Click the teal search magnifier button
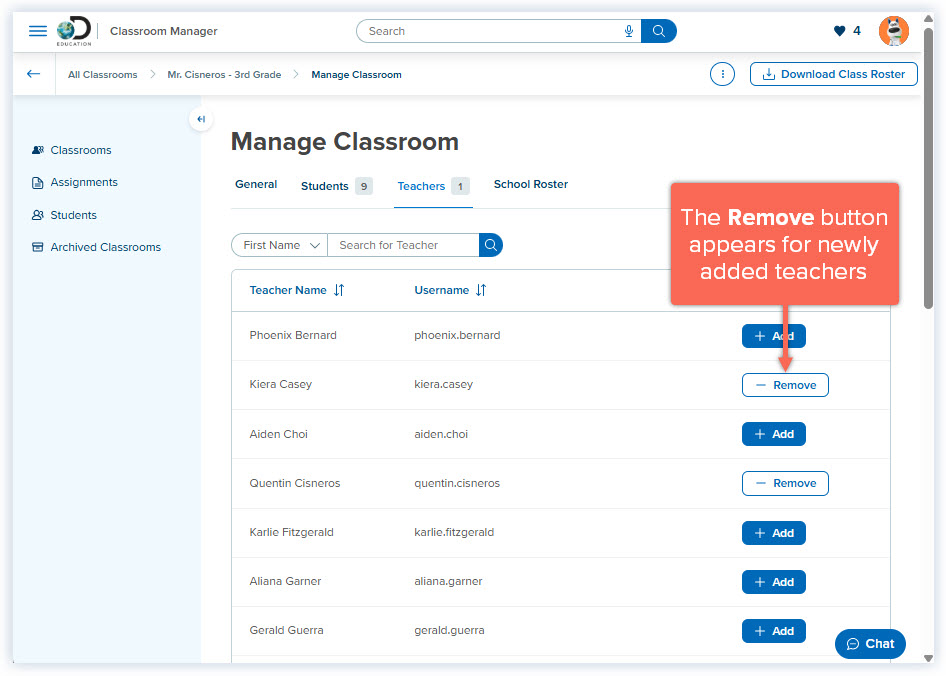Image resolution: width=946 pixels, height=676 pixels. tap(659, 31)
